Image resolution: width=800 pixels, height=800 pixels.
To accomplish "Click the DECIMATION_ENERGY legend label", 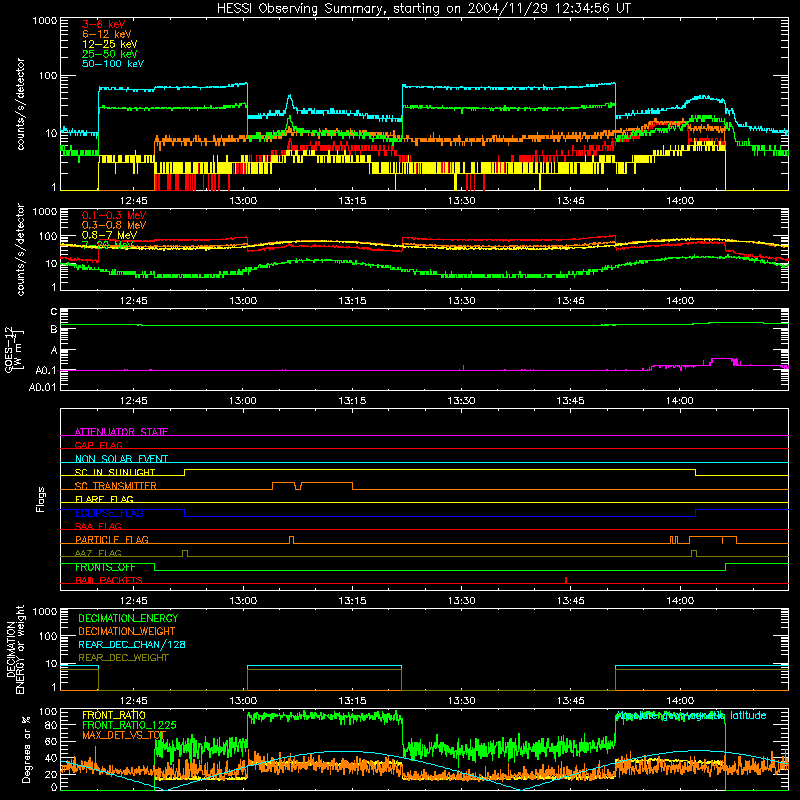I will click(128, 618).
